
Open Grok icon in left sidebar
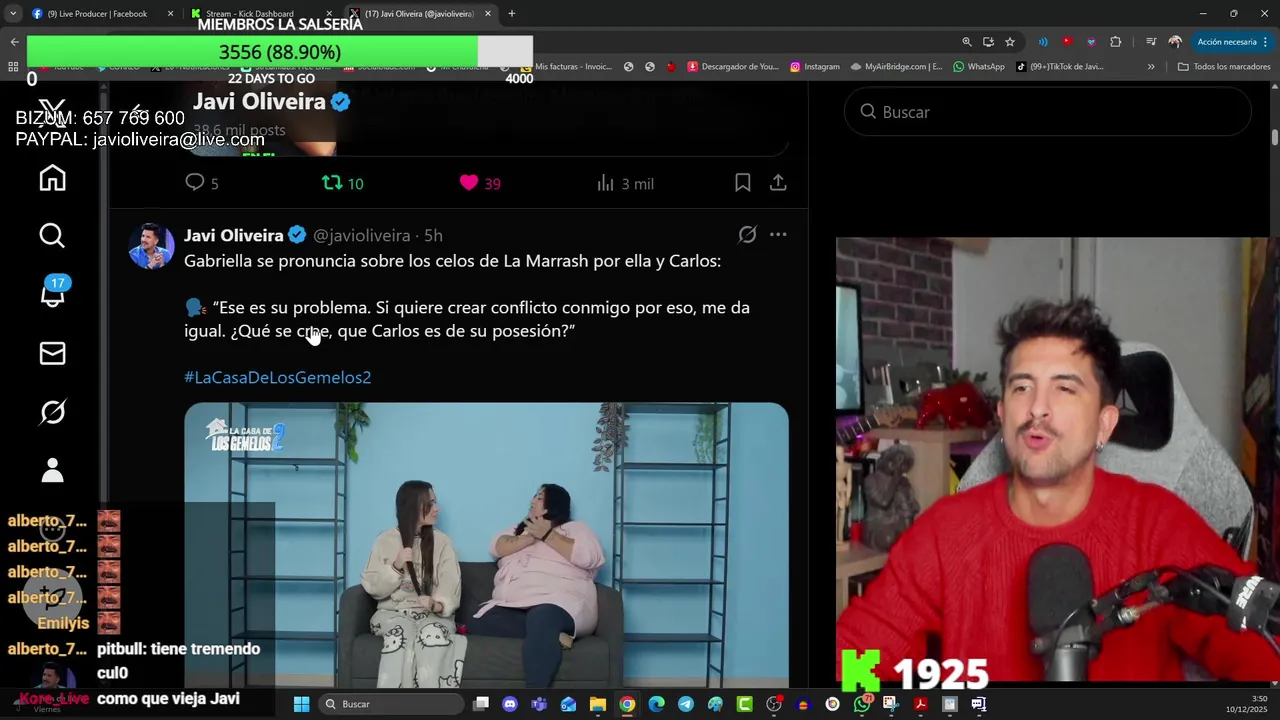click(x=52, y=411)
